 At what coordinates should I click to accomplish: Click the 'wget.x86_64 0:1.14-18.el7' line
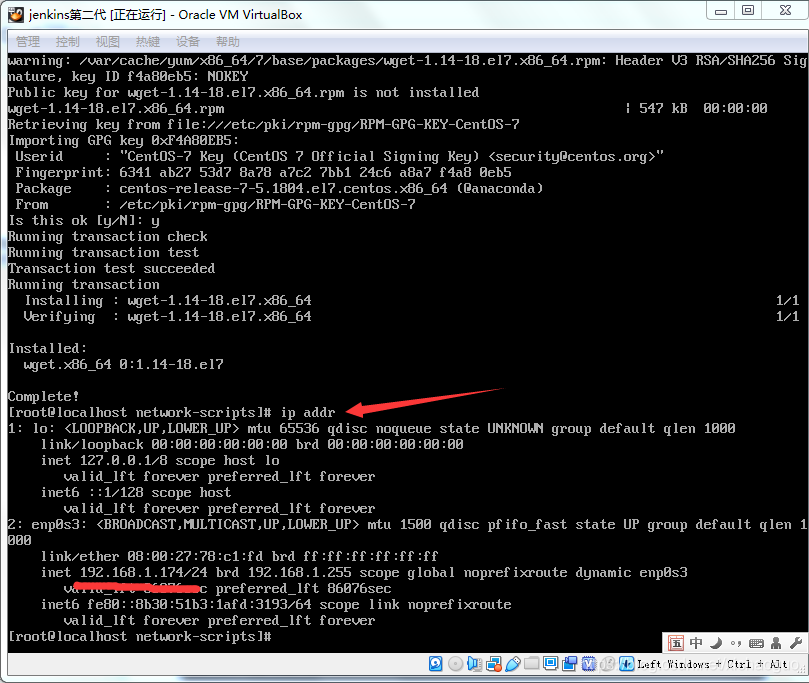click(x=124, y=364)
